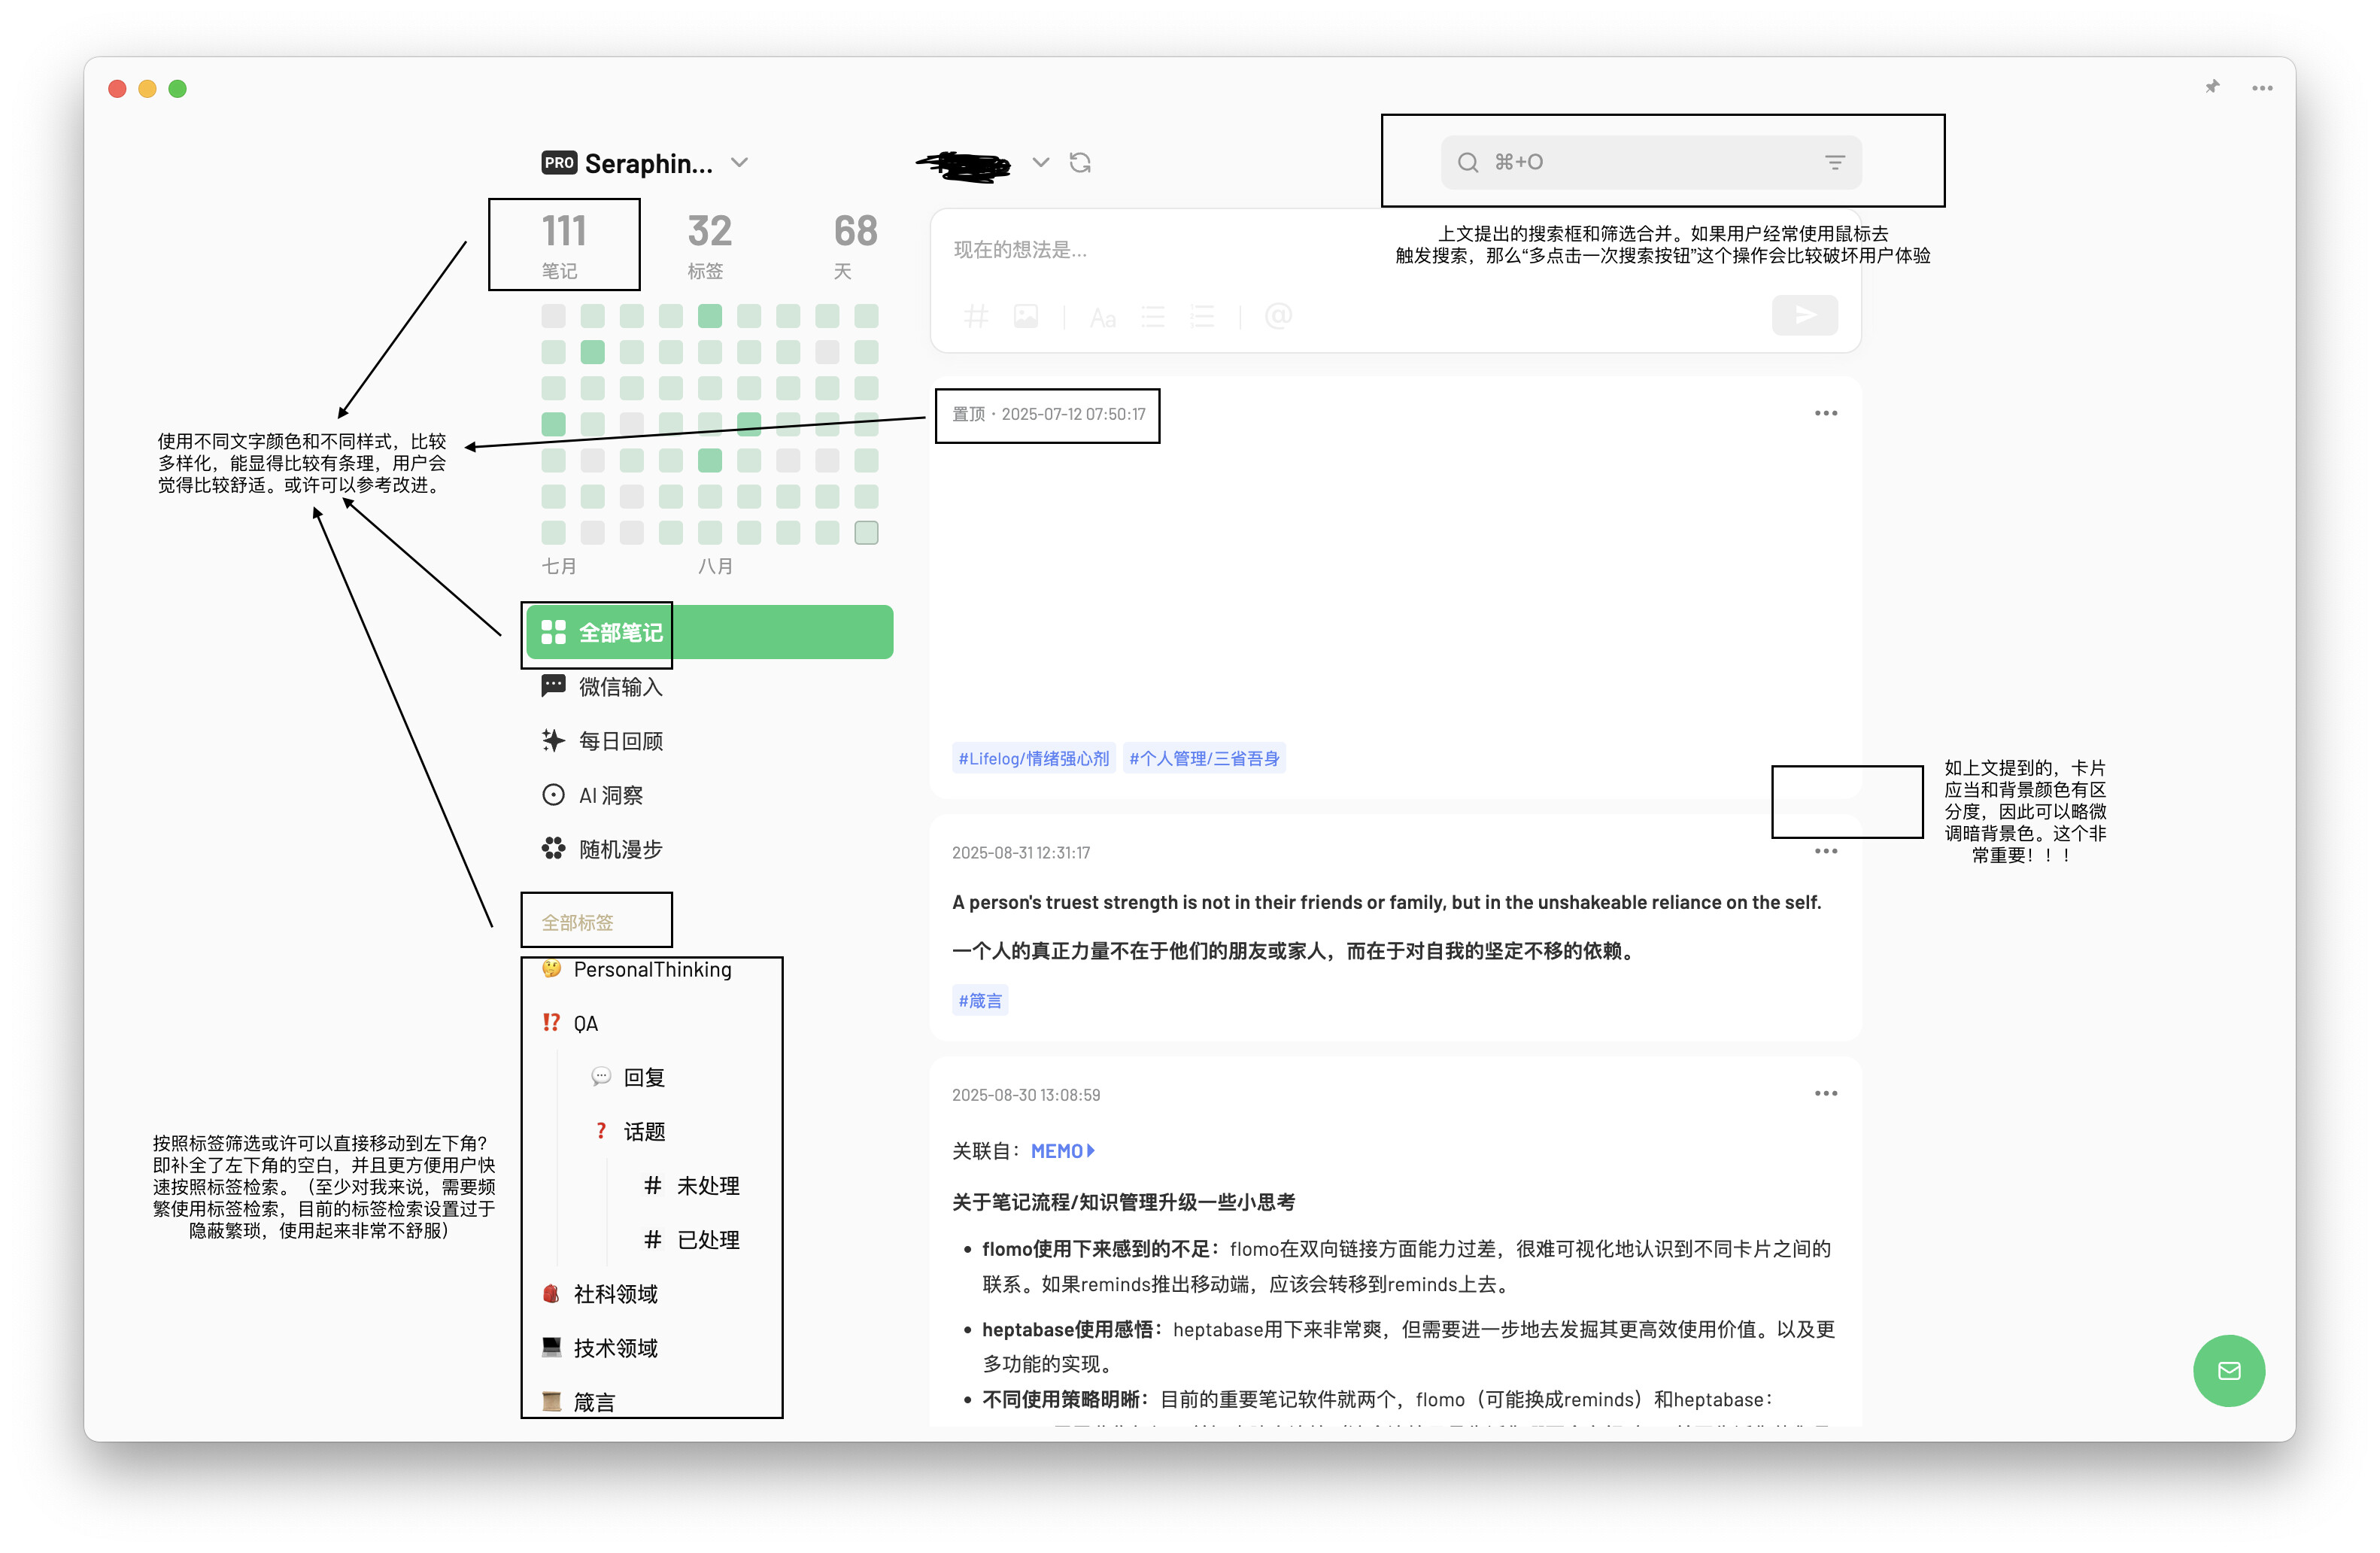Insert a hashtag in the editor
The image size is (2380, 1553).
(975, 317)
